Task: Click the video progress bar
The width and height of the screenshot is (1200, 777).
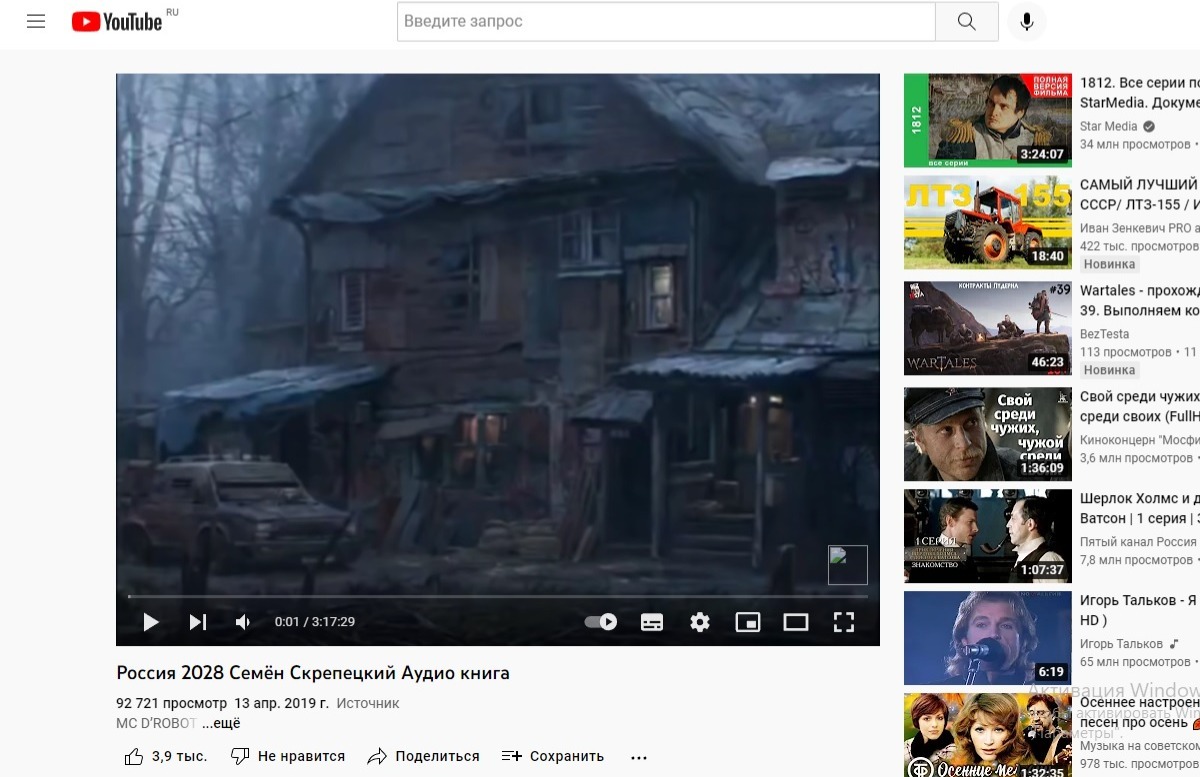Action: coord(497,597)
